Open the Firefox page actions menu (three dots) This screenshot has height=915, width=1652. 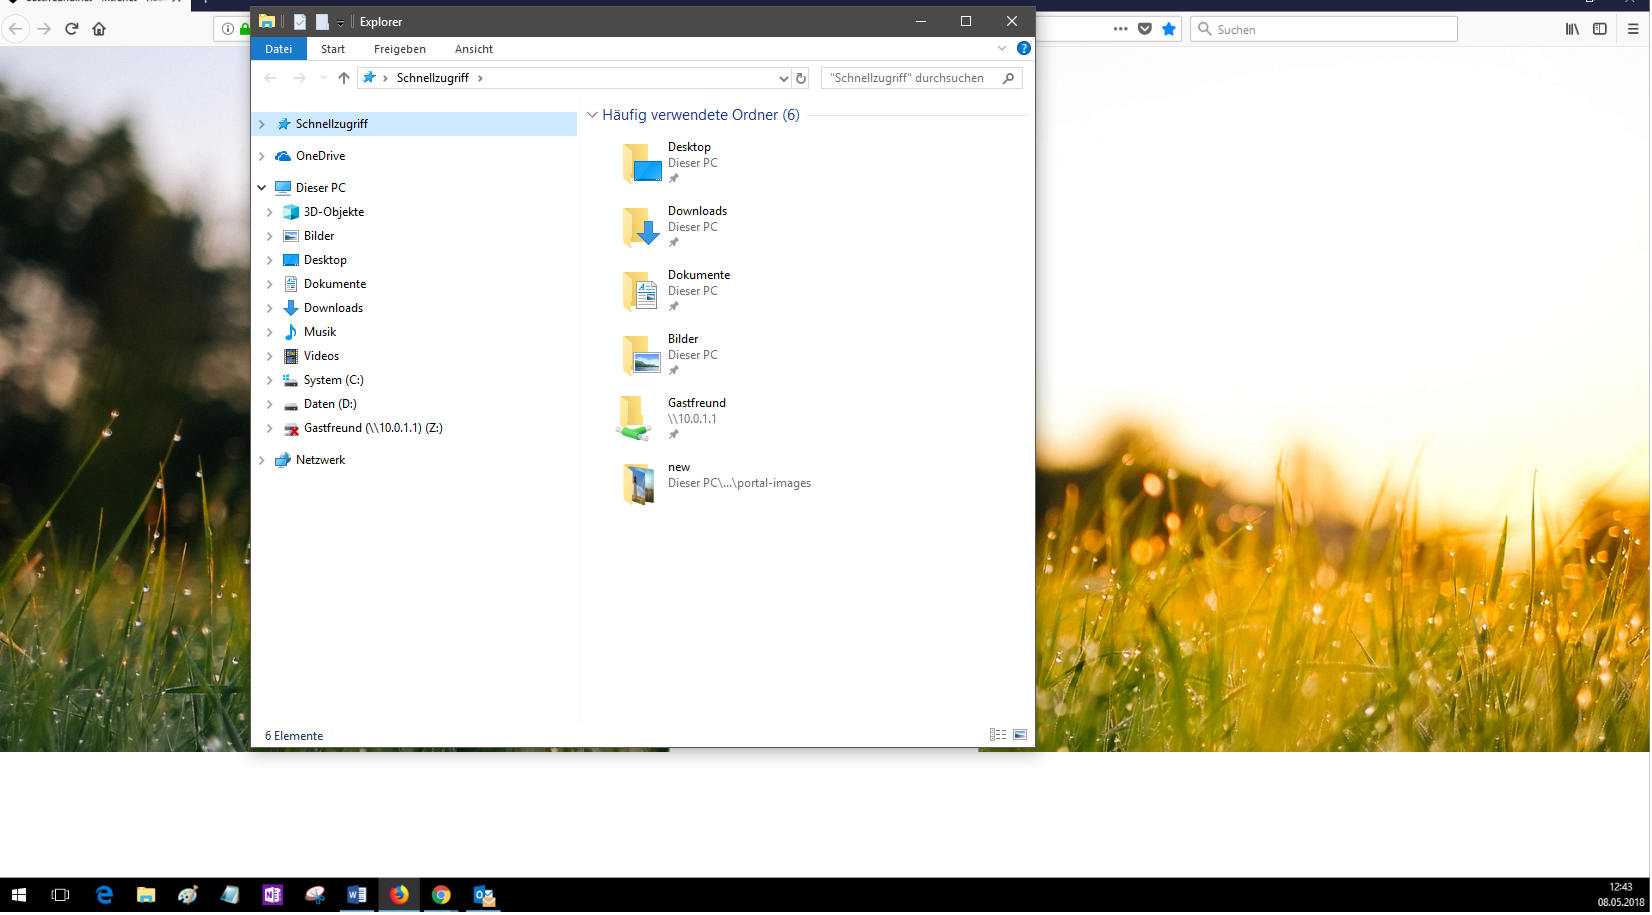[1120, 29]
